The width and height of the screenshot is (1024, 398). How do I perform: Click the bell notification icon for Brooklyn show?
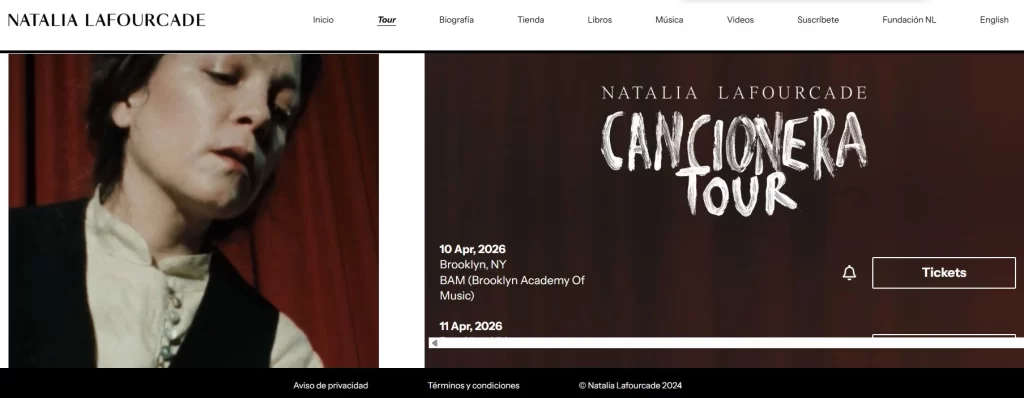pos(849,273)
